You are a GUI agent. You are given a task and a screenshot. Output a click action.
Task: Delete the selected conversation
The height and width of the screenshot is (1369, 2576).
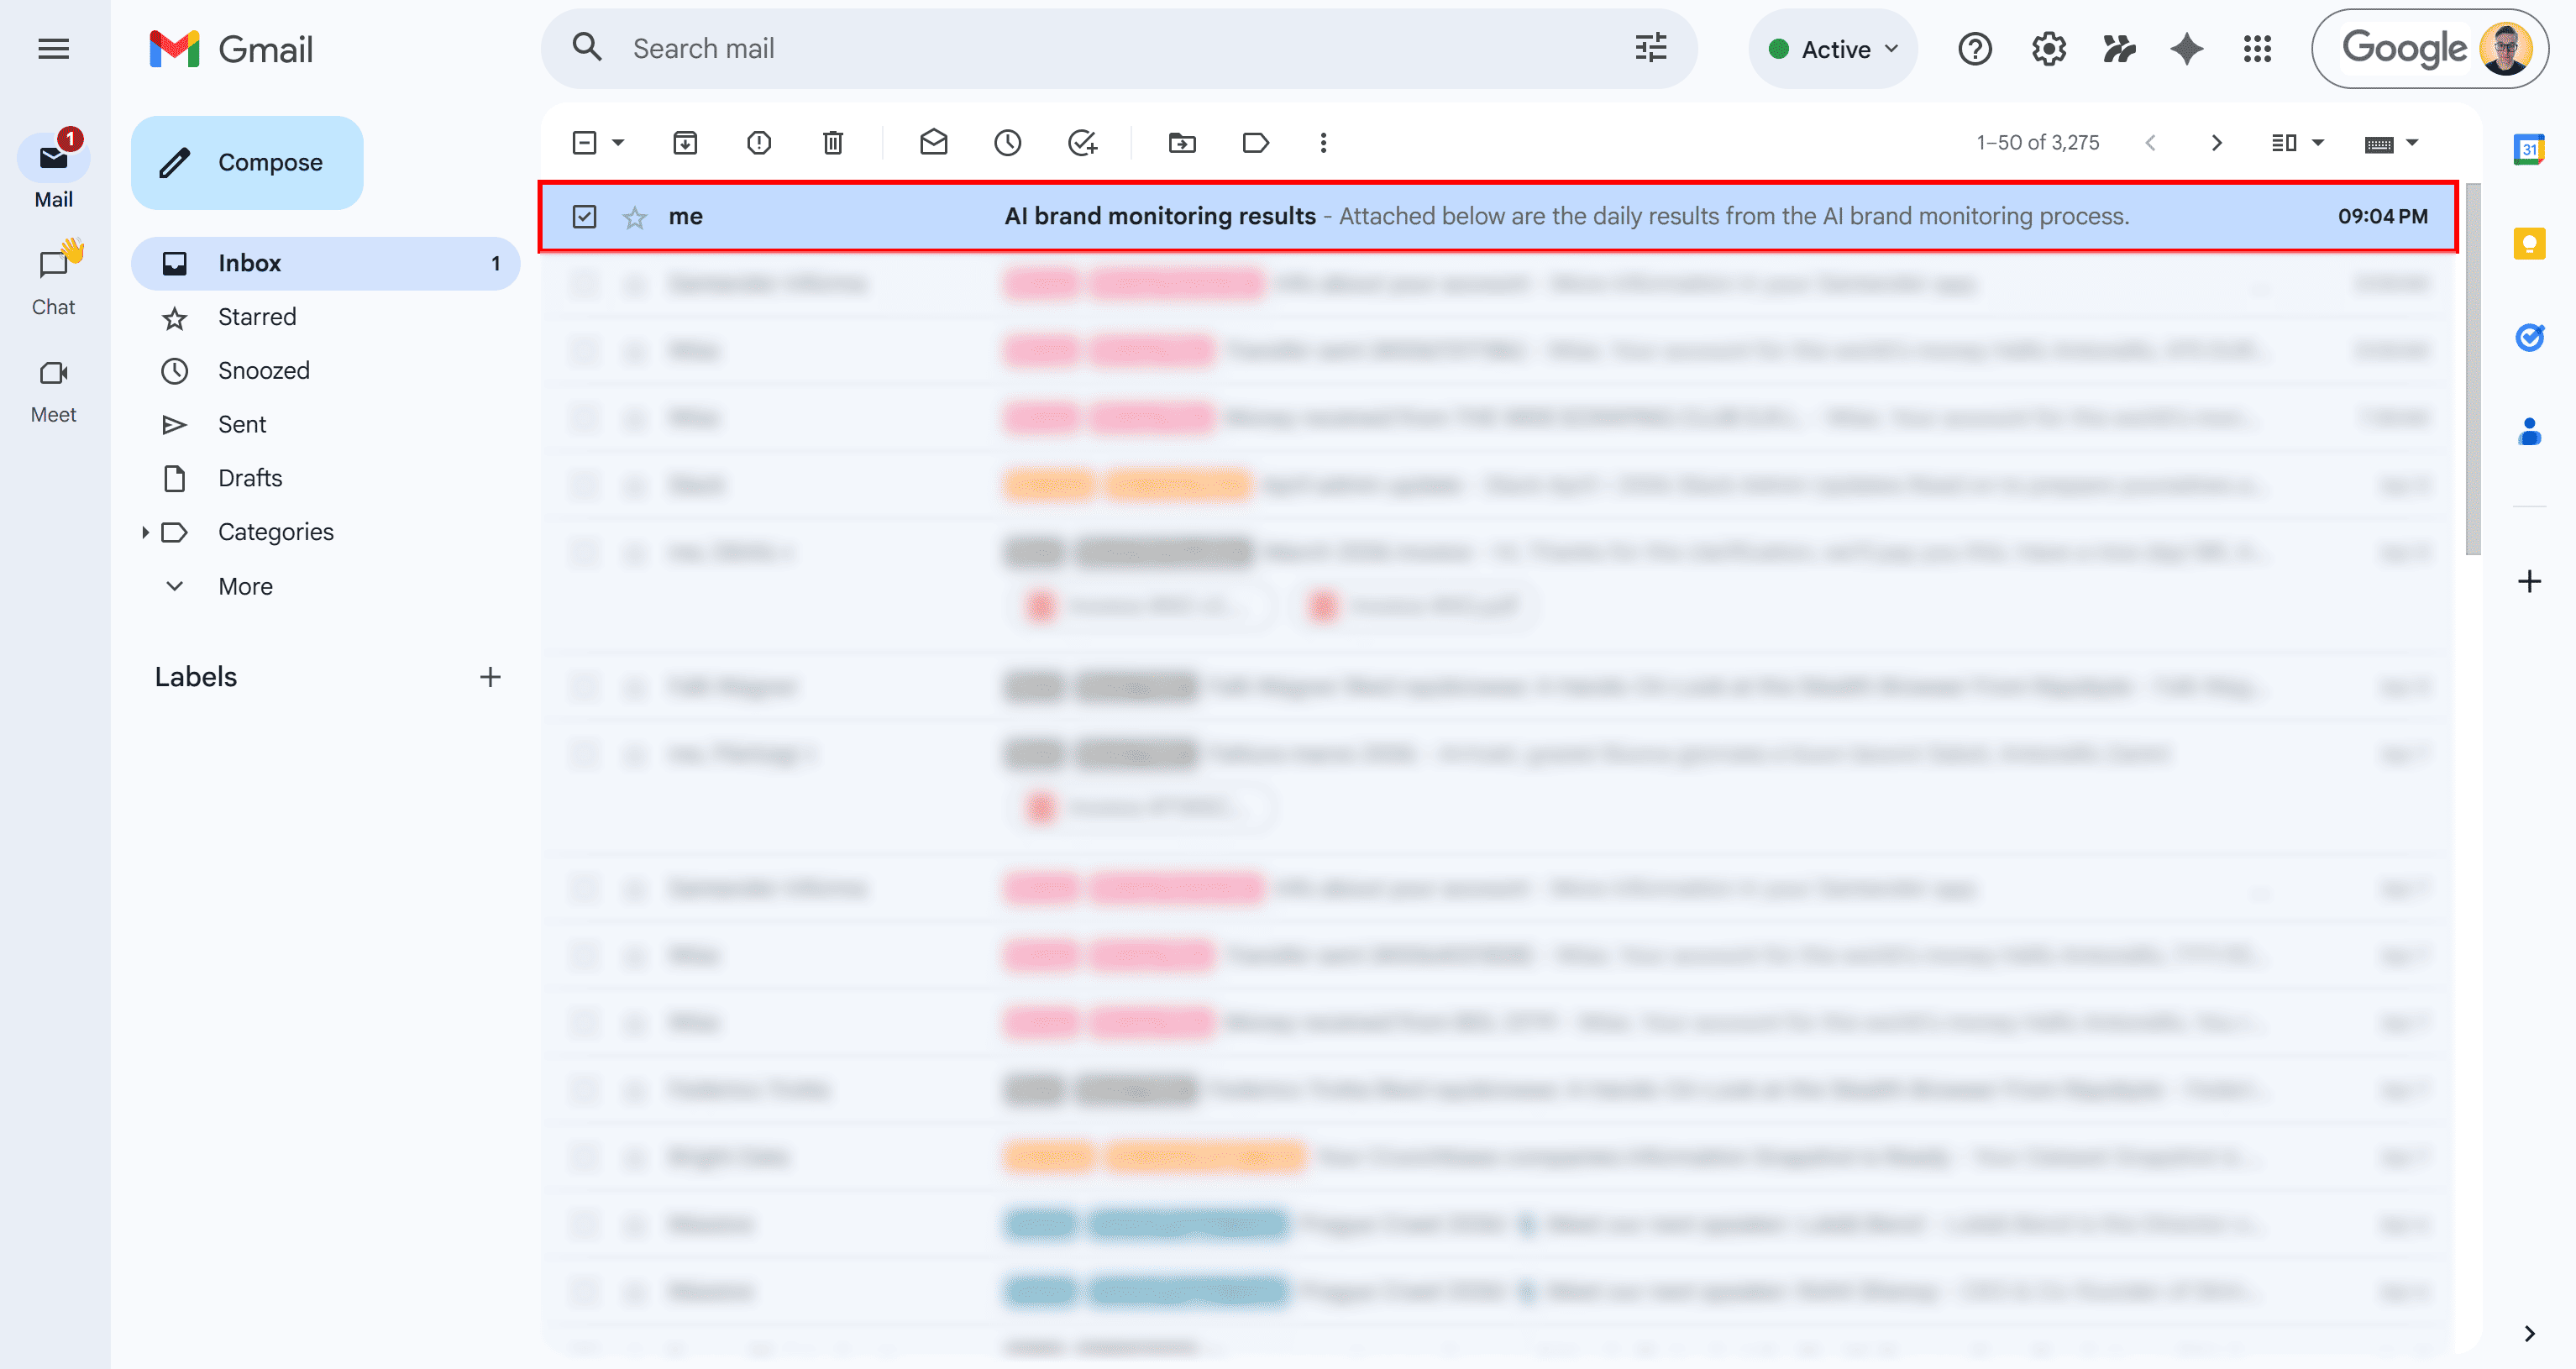833,142
